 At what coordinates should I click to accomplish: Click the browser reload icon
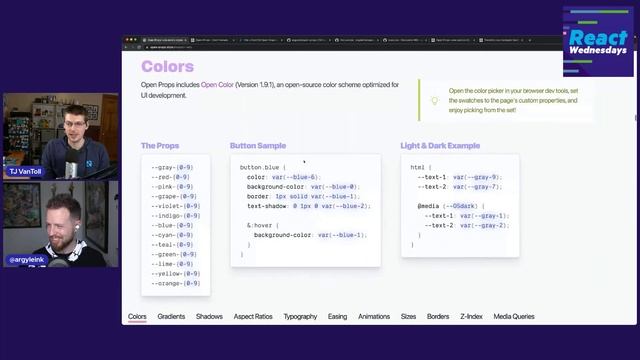(139, 47)
